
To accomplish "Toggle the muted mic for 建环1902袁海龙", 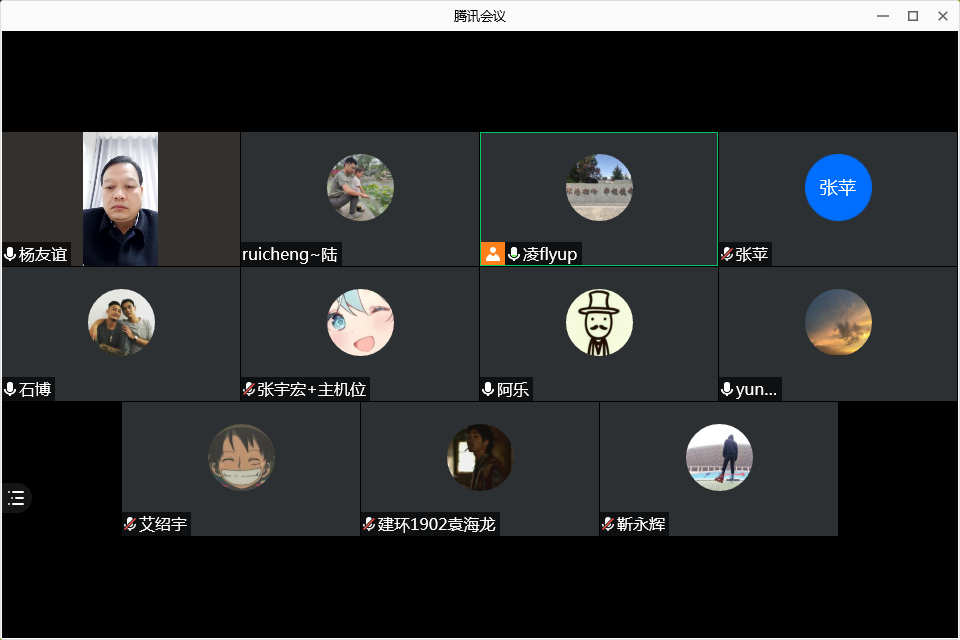I will click(x=369, y=524).
